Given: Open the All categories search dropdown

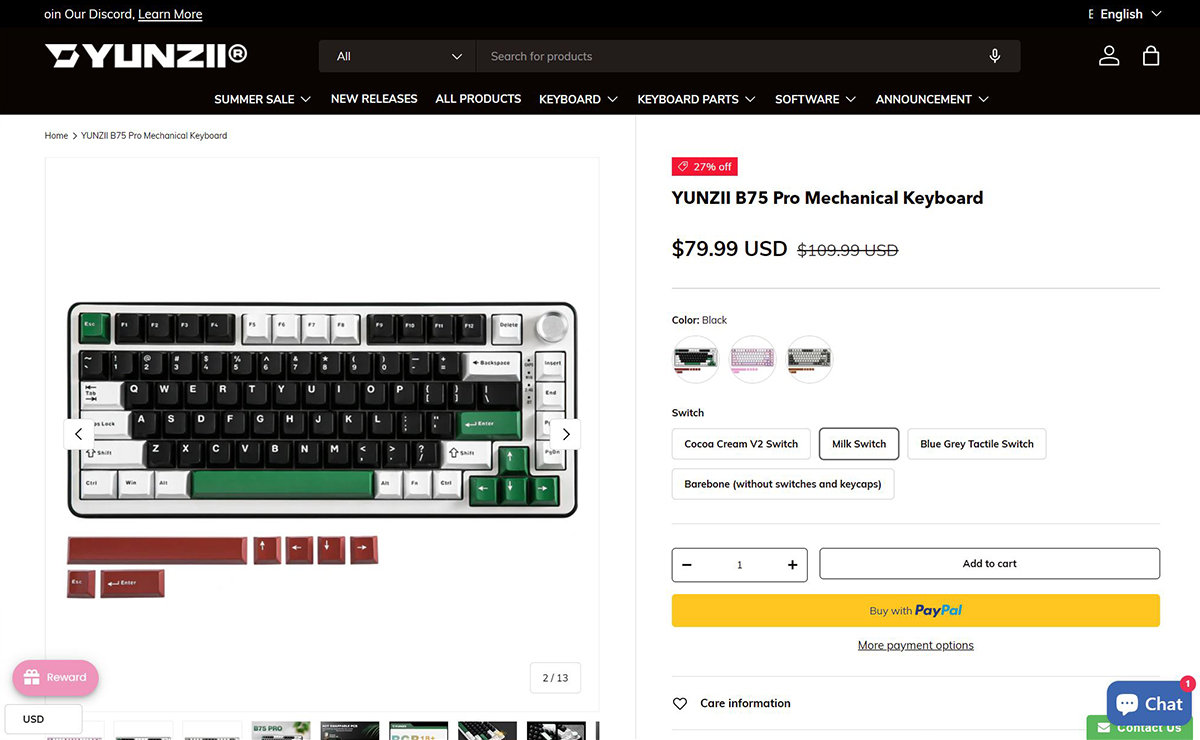Looking at the screenshot, I should click(x=398, y=56).
